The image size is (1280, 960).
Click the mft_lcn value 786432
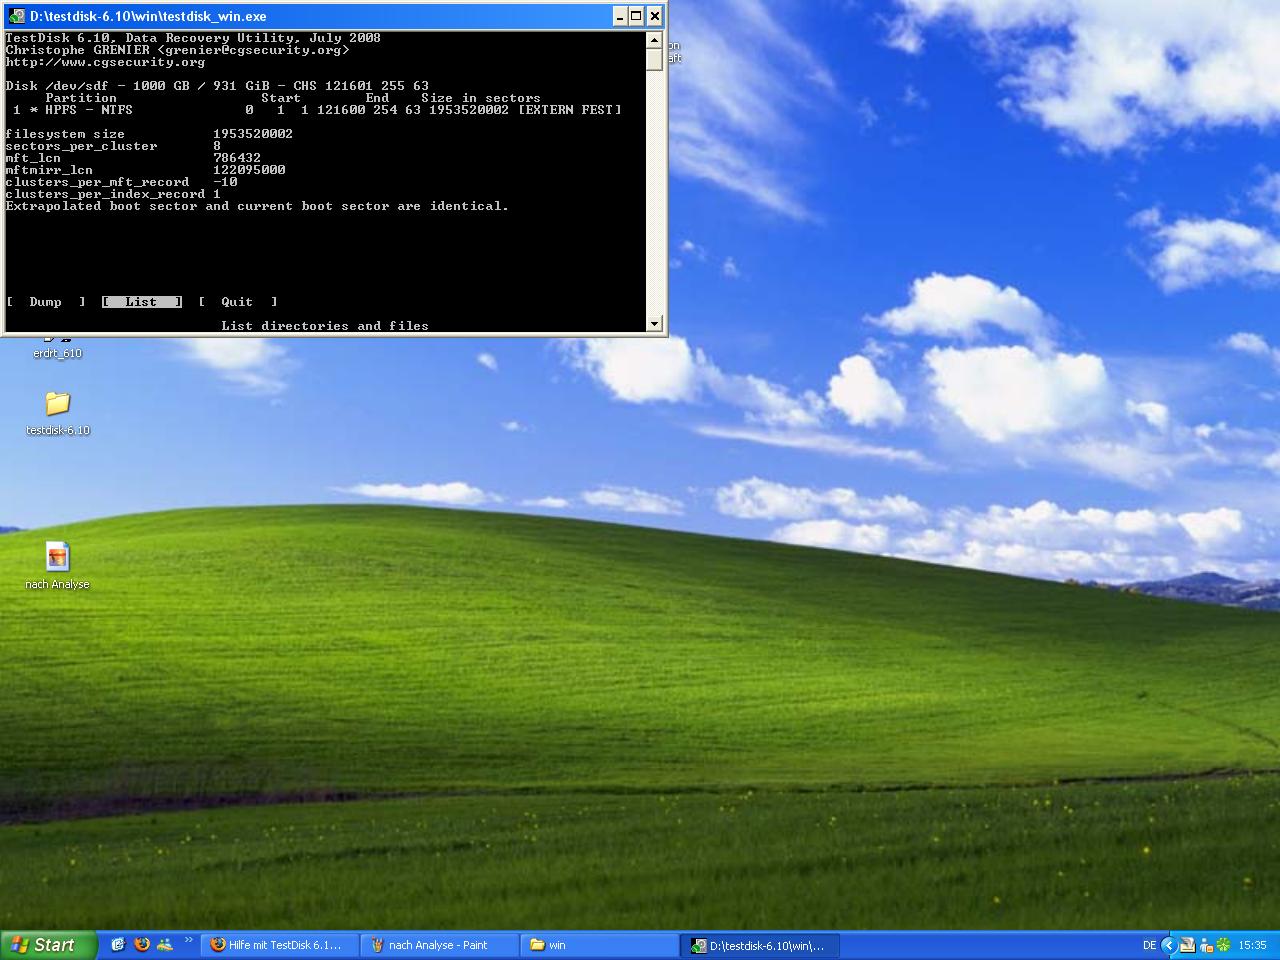pos(237,158)
